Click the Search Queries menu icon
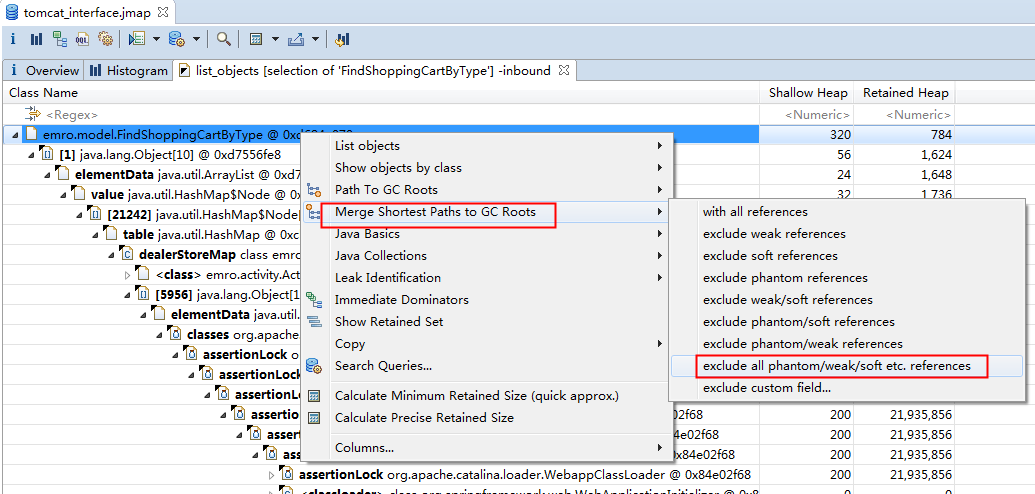This screenshot has height=494, width=1035. (x=314, y=366)
